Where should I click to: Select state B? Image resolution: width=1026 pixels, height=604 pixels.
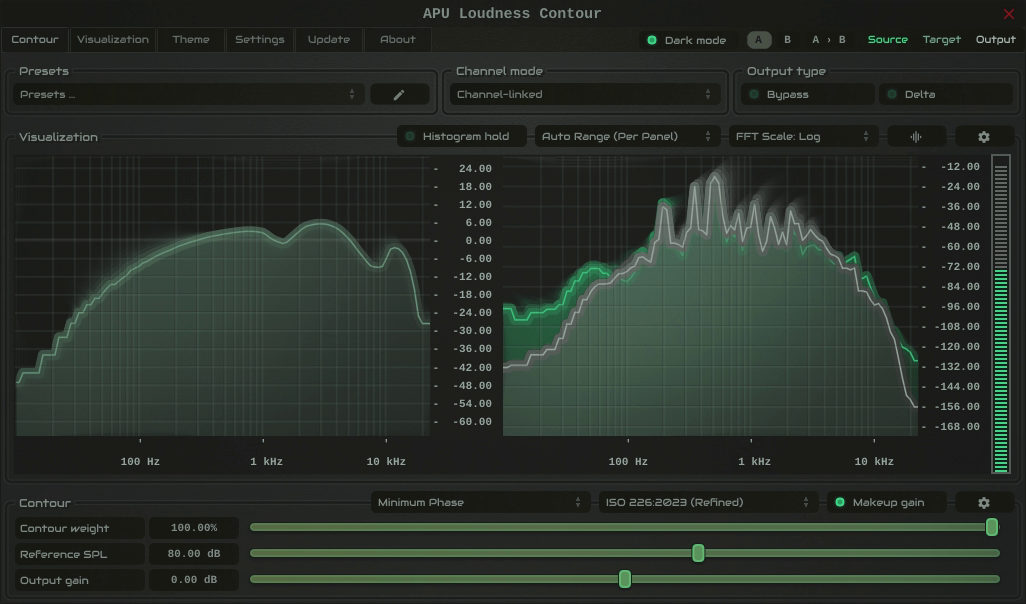click(788, 40)
